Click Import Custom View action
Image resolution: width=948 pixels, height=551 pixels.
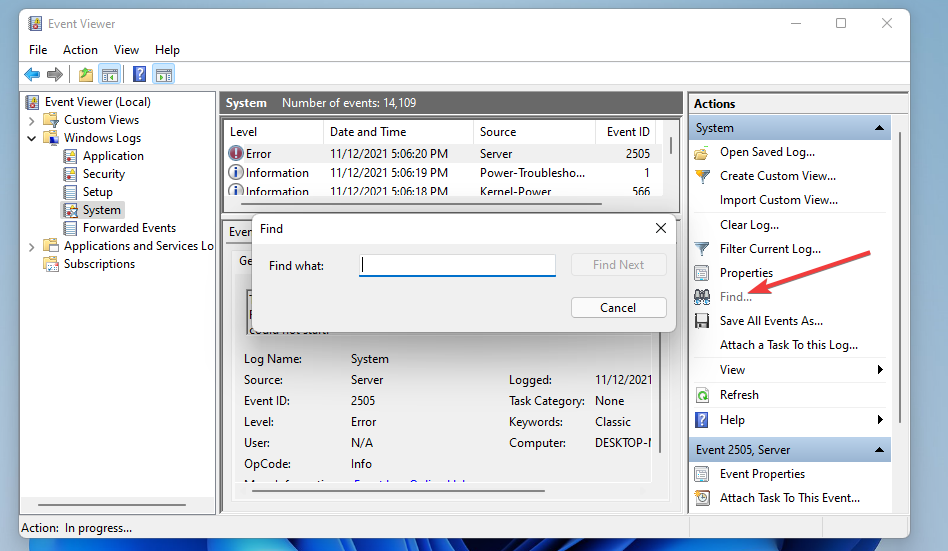779,200
